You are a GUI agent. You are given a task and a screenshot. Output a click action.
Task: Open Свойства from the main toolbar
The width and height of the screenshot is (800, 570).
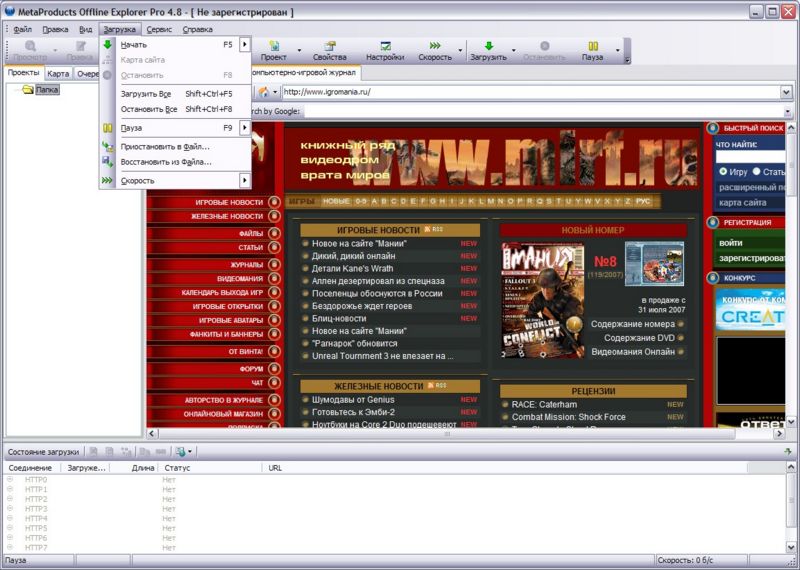tap(330, 51)
